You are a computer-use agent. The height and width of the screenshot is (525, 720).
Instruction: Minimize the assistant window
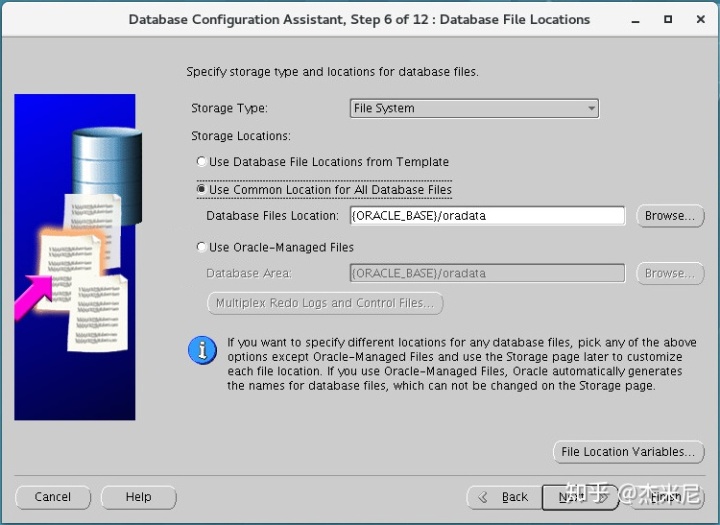coord(636,20)
